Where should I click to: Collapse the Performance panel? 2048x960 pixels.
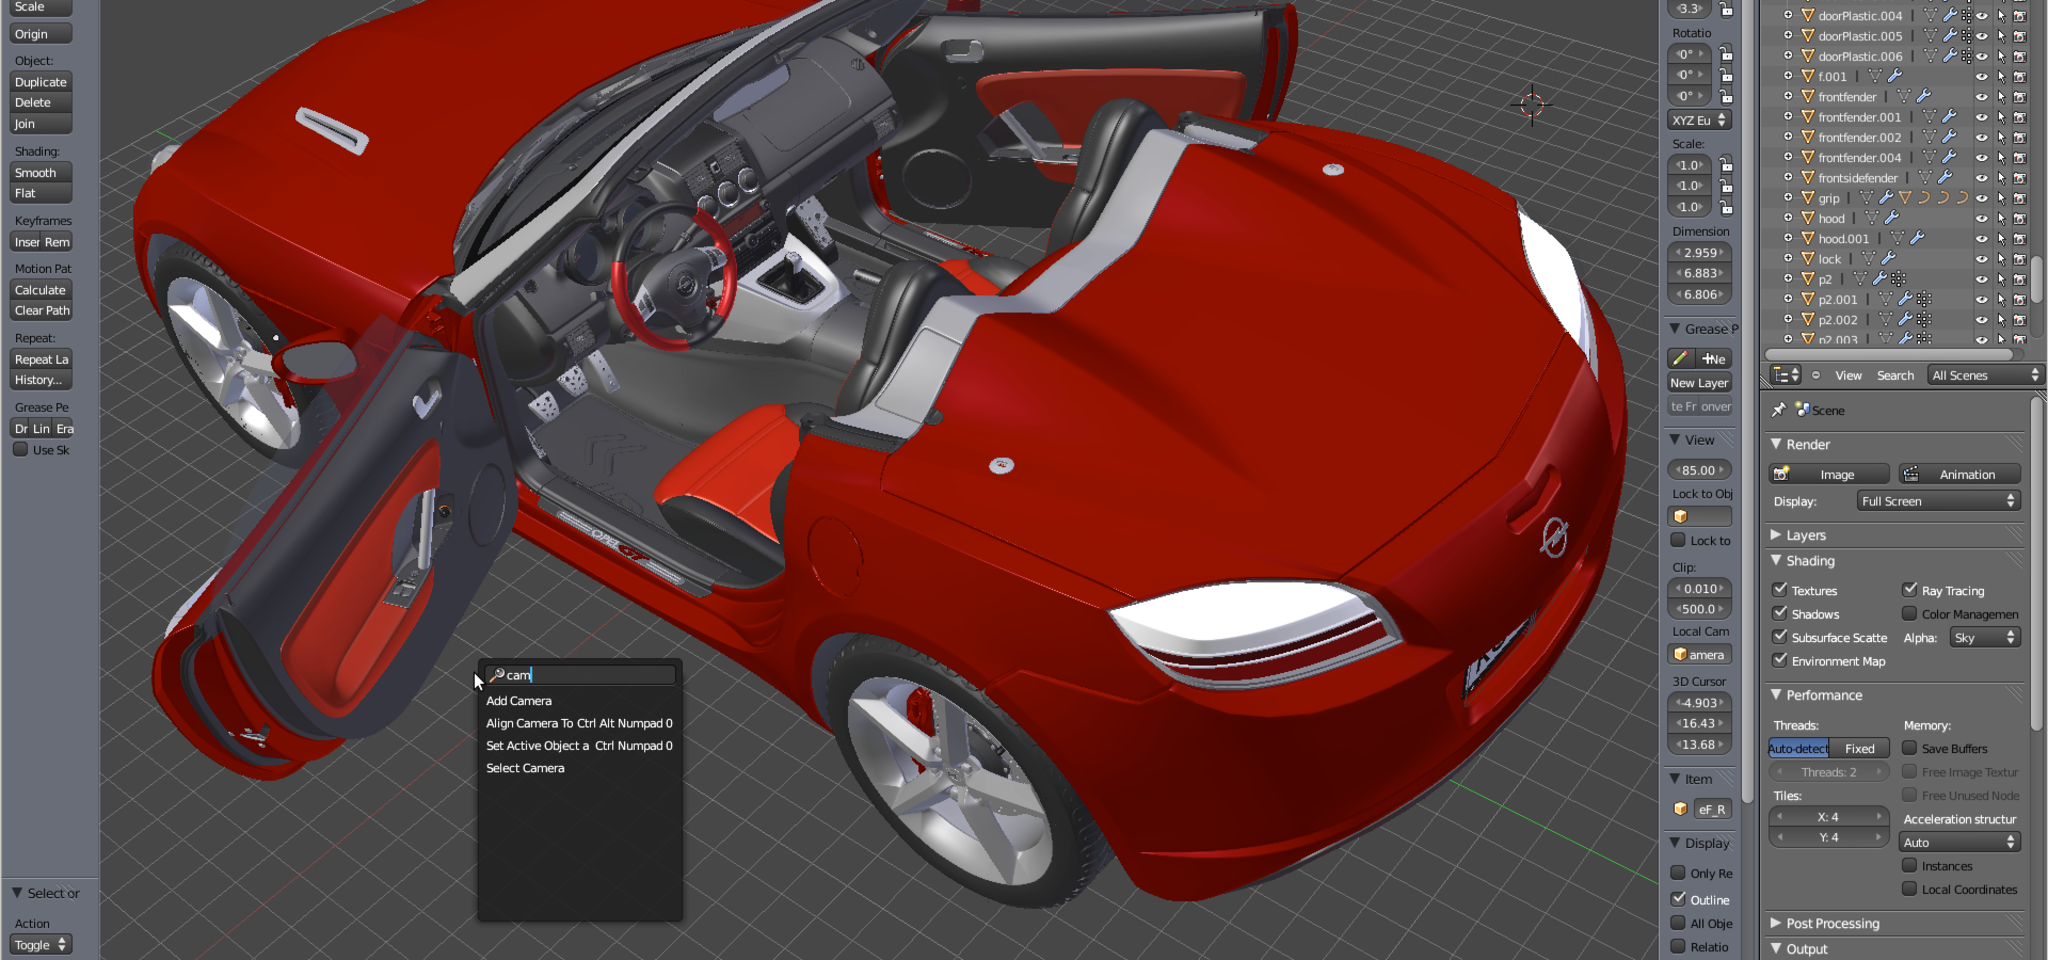[x=1776, y=694]
